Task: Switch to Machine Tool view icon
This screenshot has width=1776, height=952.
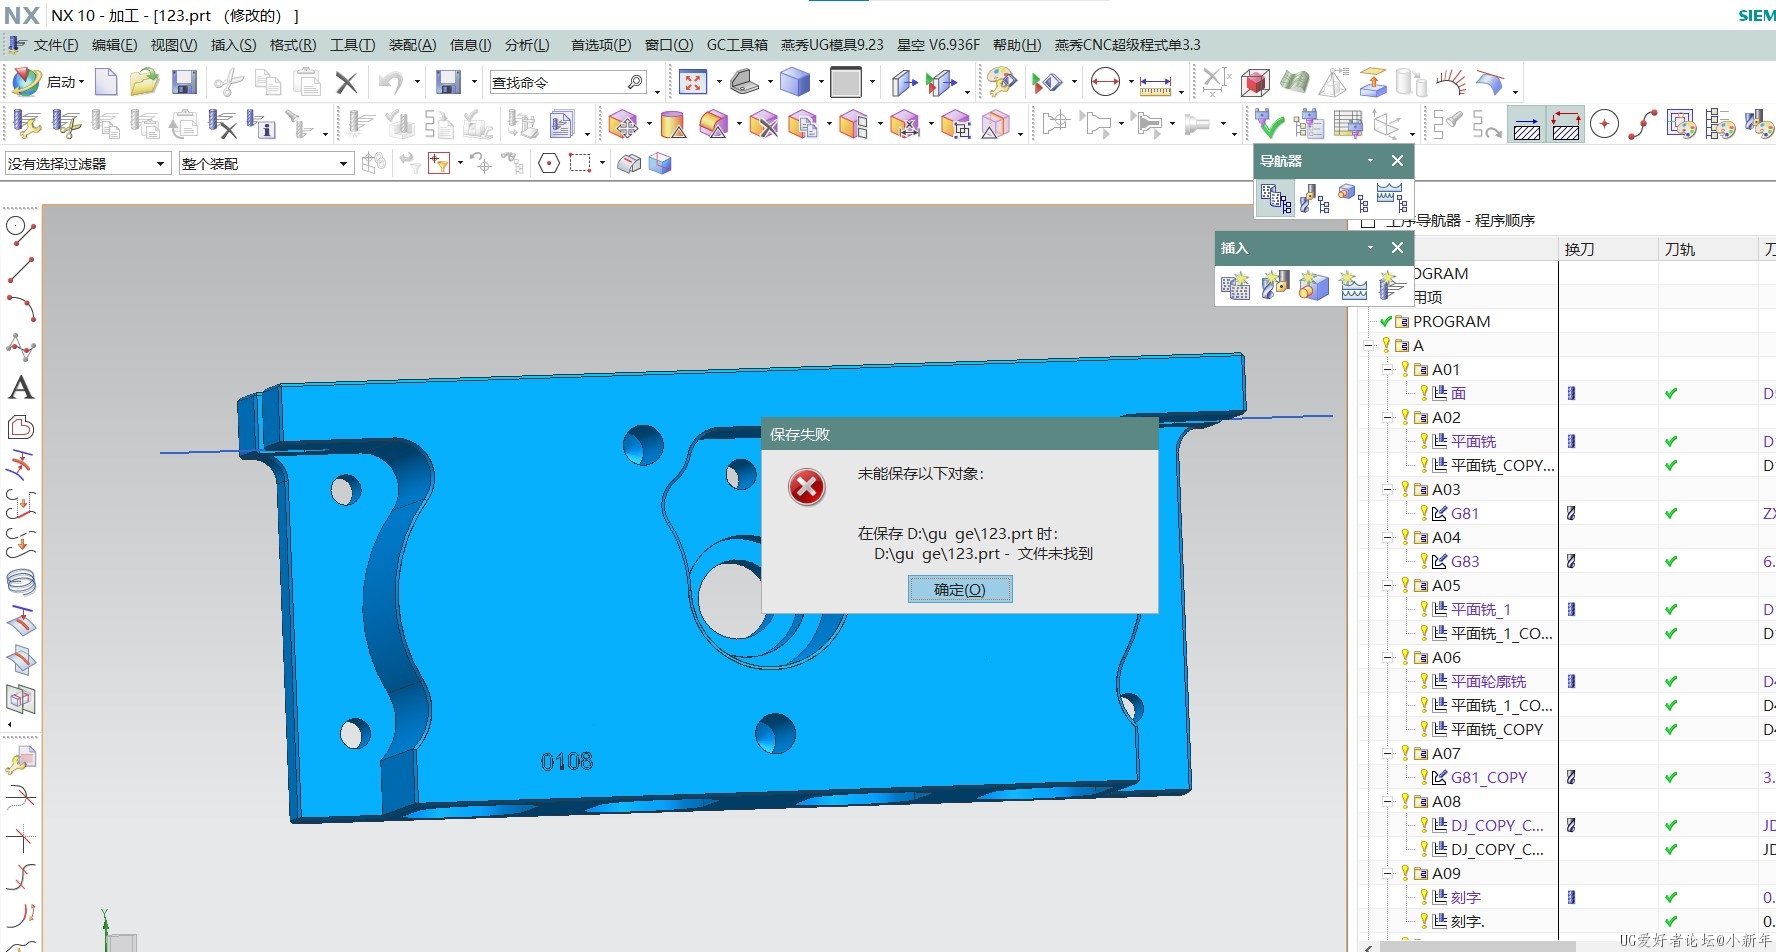Action: pos(1314,198)
